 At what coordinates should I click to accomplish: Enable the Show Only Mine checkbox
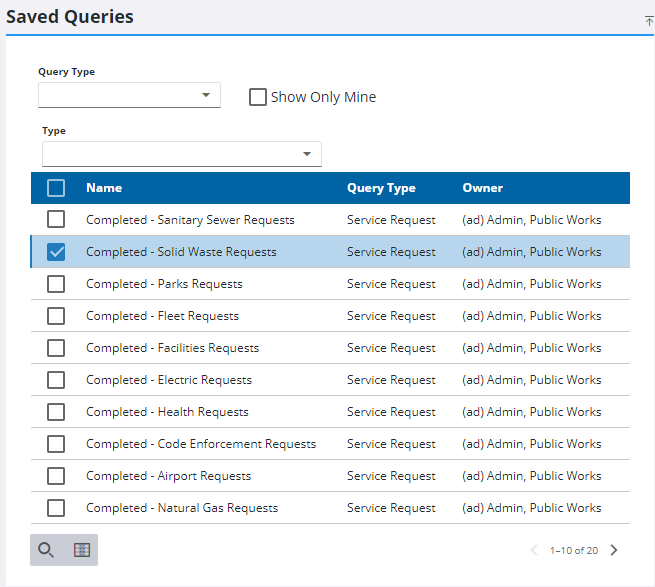tap(258, 97)
